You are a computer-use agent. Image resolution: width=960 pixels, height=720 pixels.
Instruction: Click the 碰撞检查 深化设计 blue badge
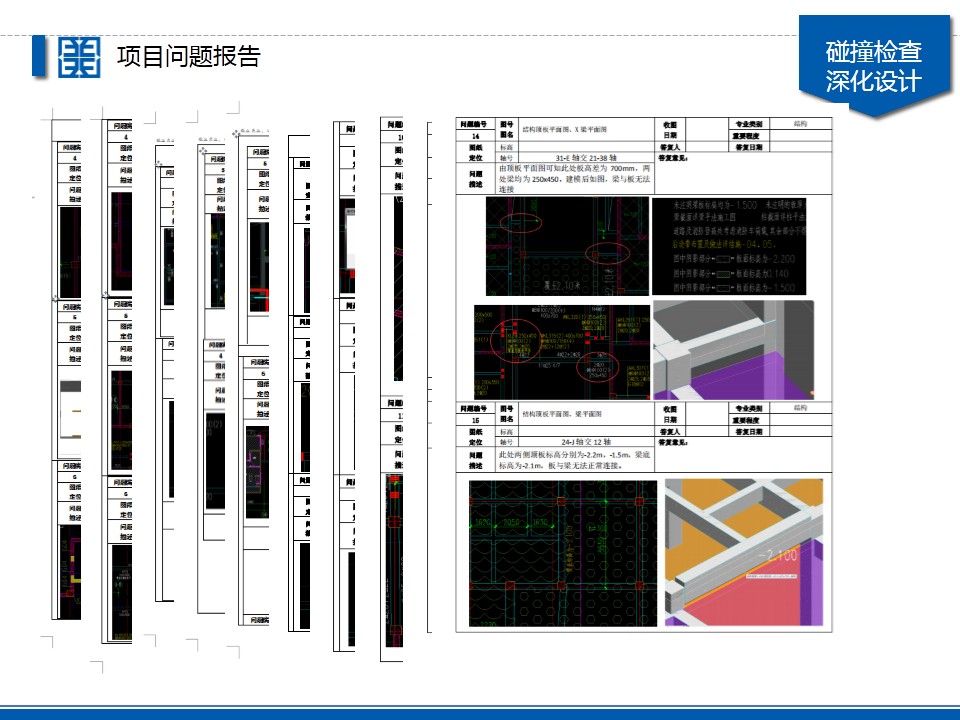click(x=873, y=66)
